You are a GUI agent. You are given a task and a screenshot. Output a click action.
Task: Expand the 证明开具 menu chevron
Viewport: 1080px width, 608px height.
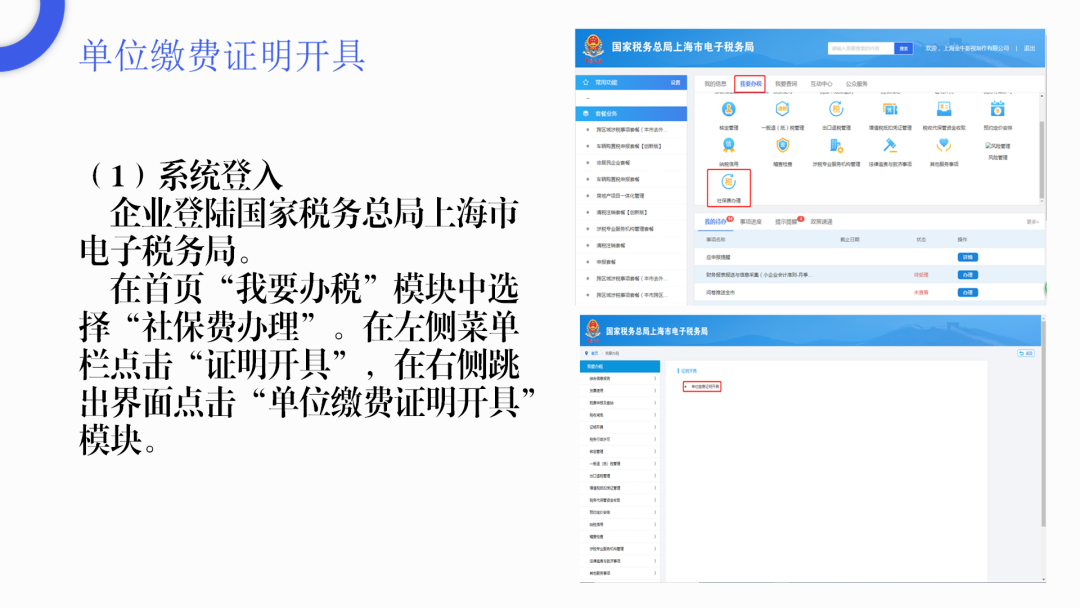tap(654, 427)
